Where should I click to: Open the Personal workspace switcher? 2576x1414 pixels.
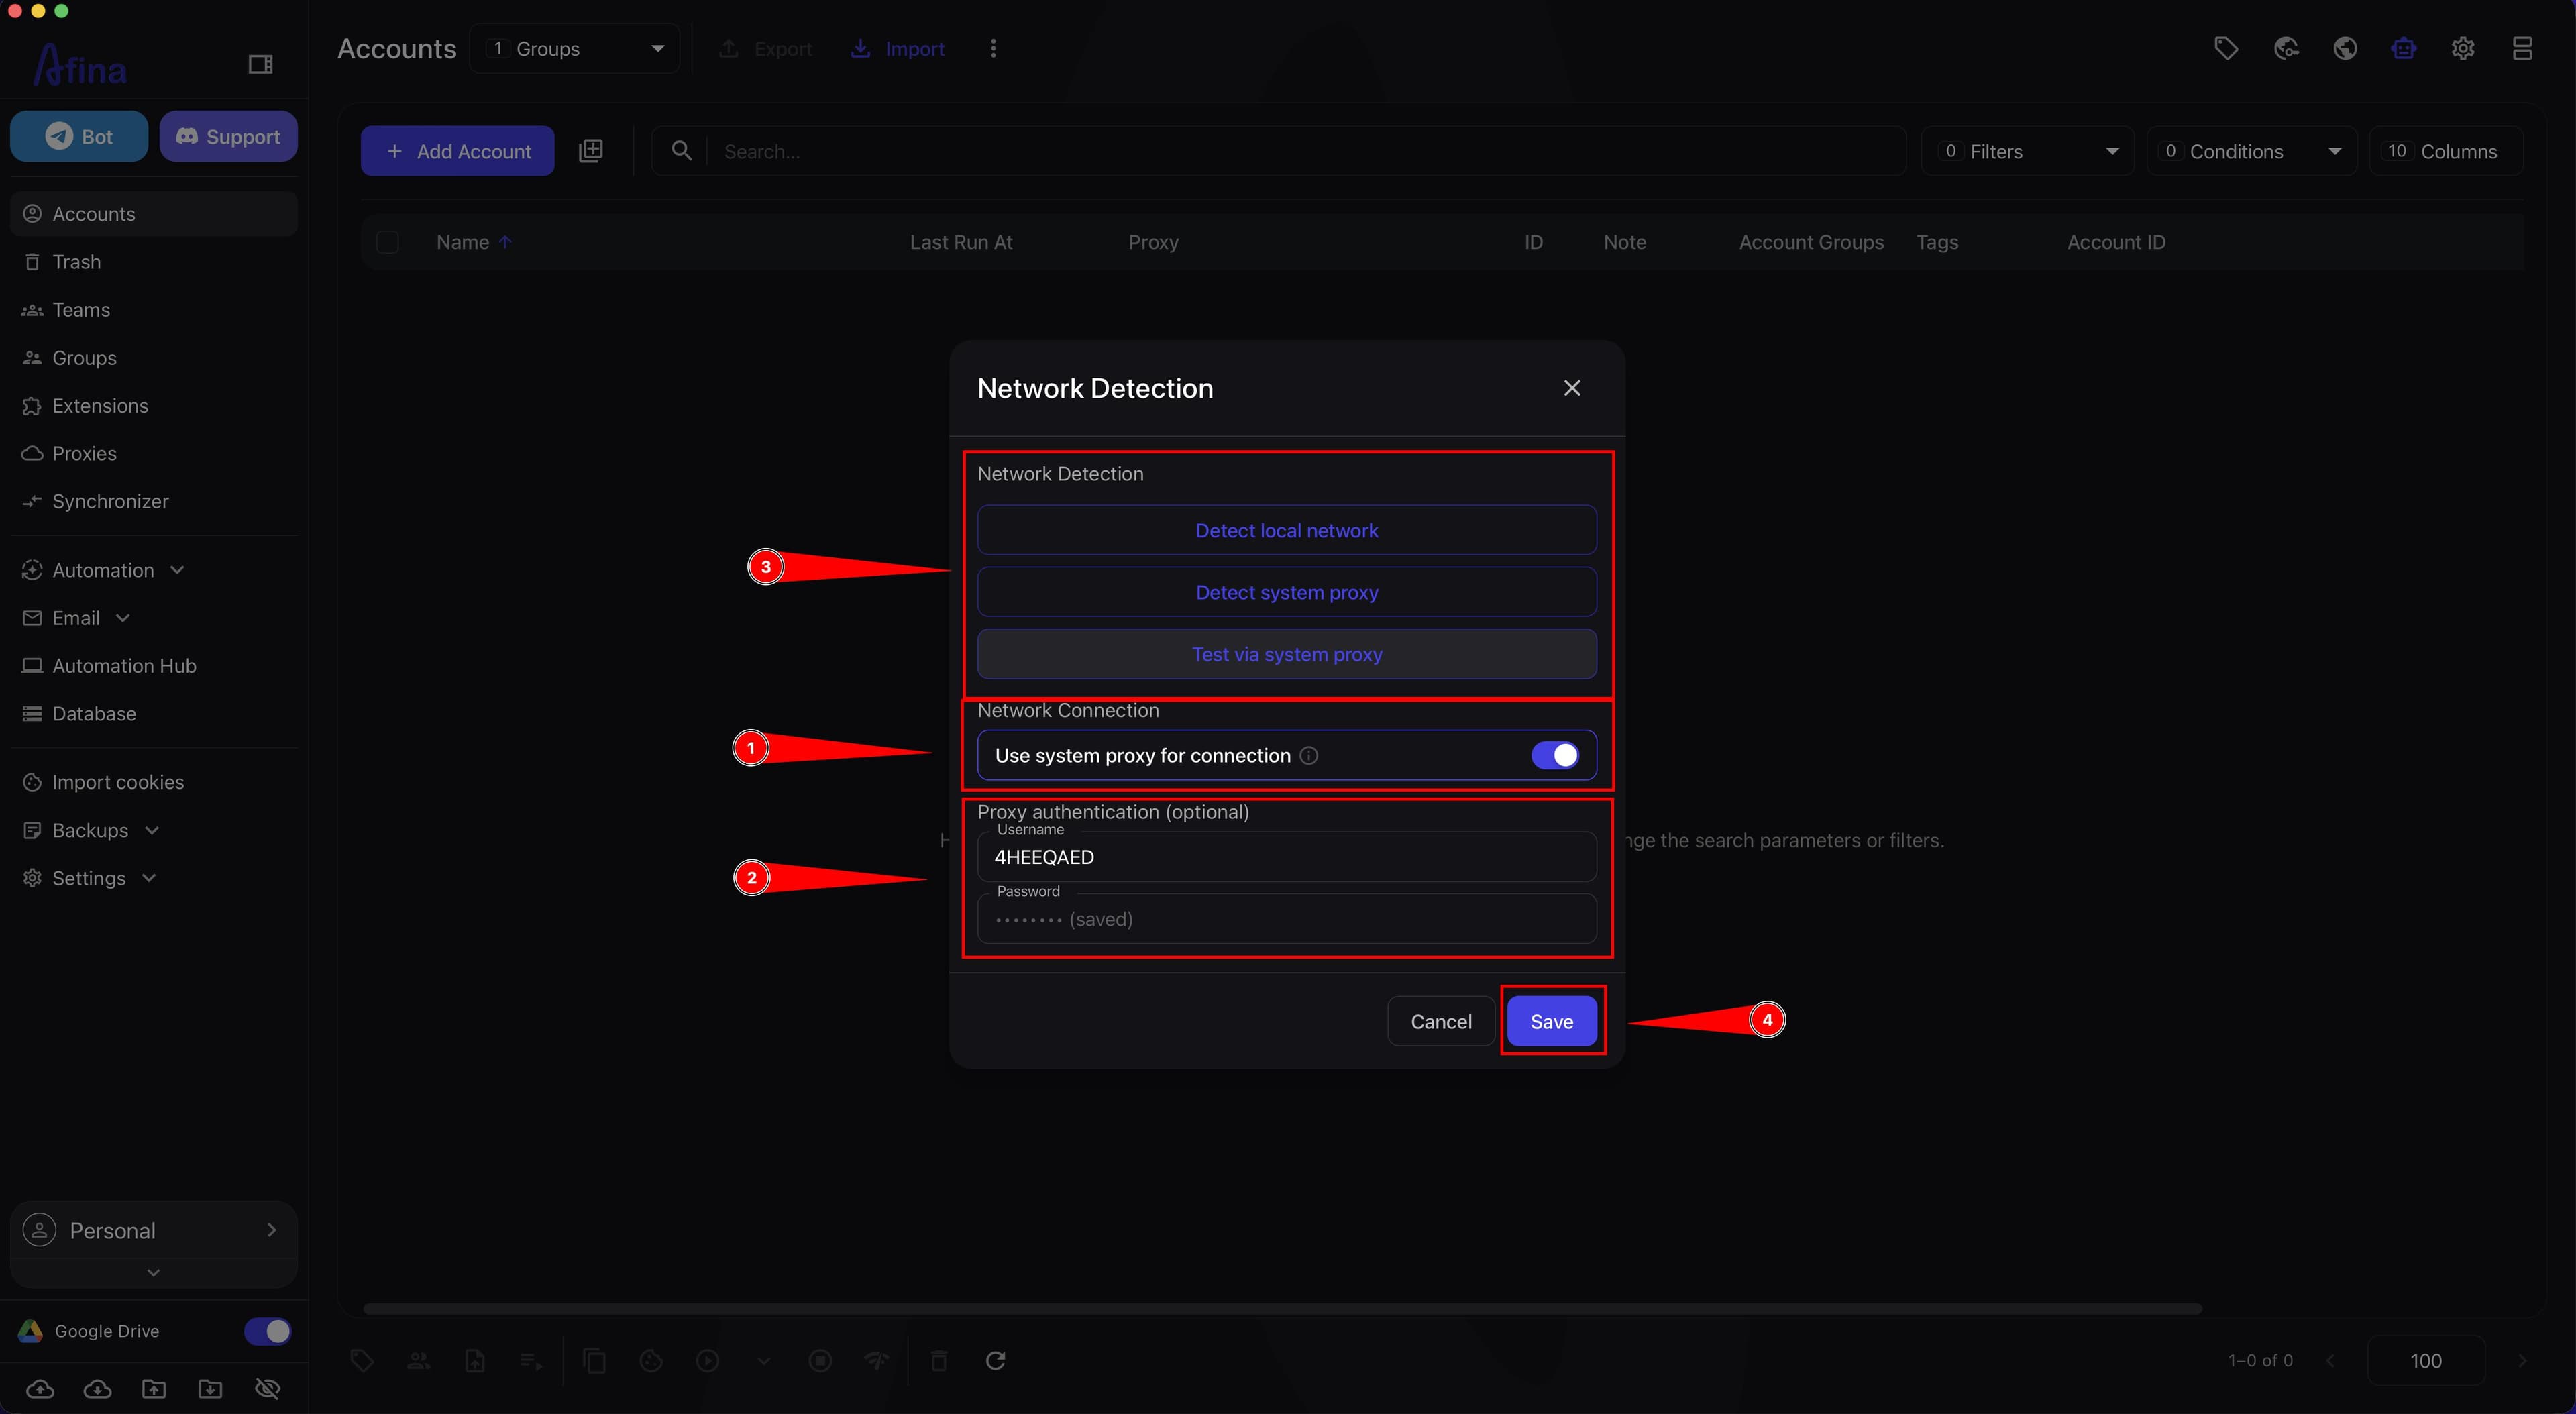click(153, 1230)
